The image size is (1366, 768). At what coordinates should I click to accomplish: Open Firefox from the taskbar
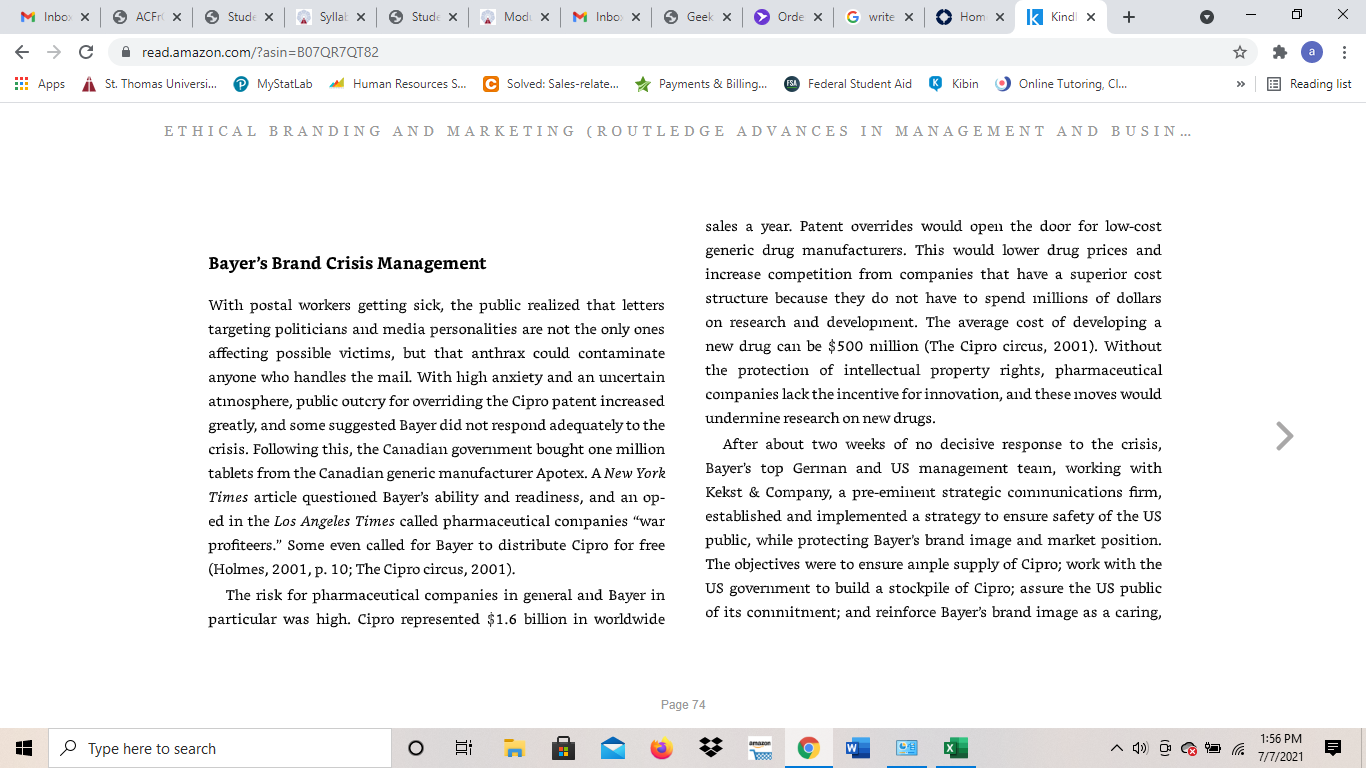(662, 748)
